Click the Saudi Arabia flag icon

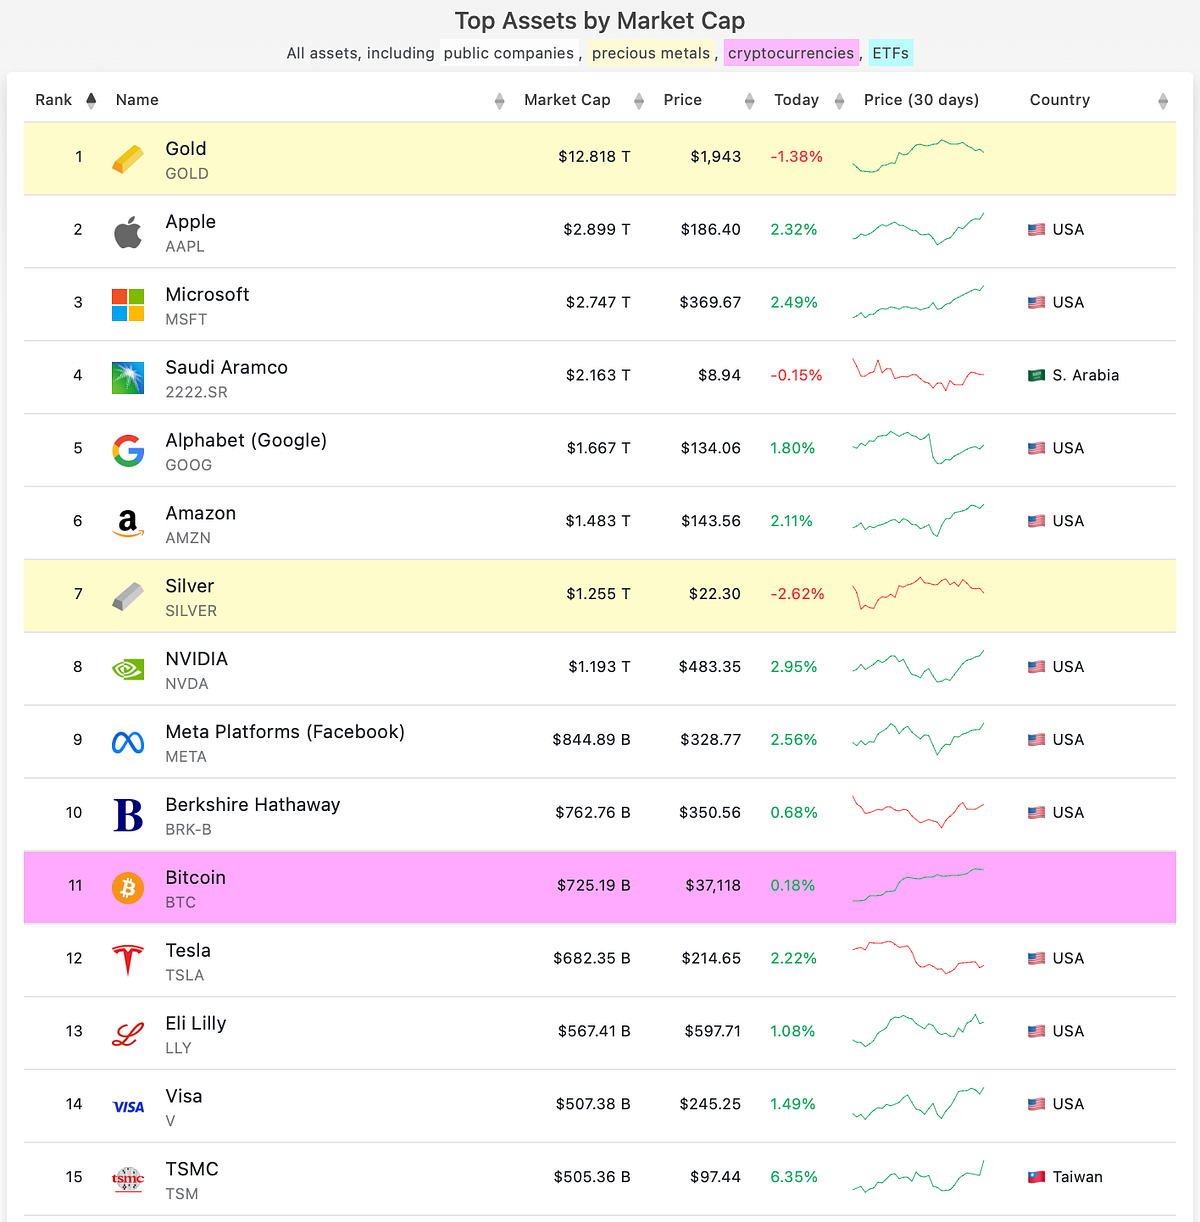[x=1037, y=376]
